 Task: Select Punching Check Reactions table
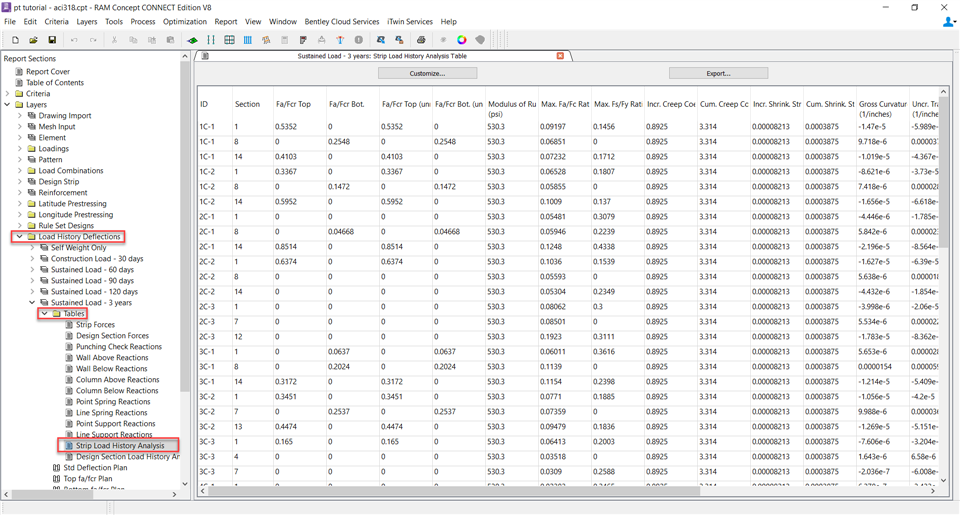tap(119, 347)
